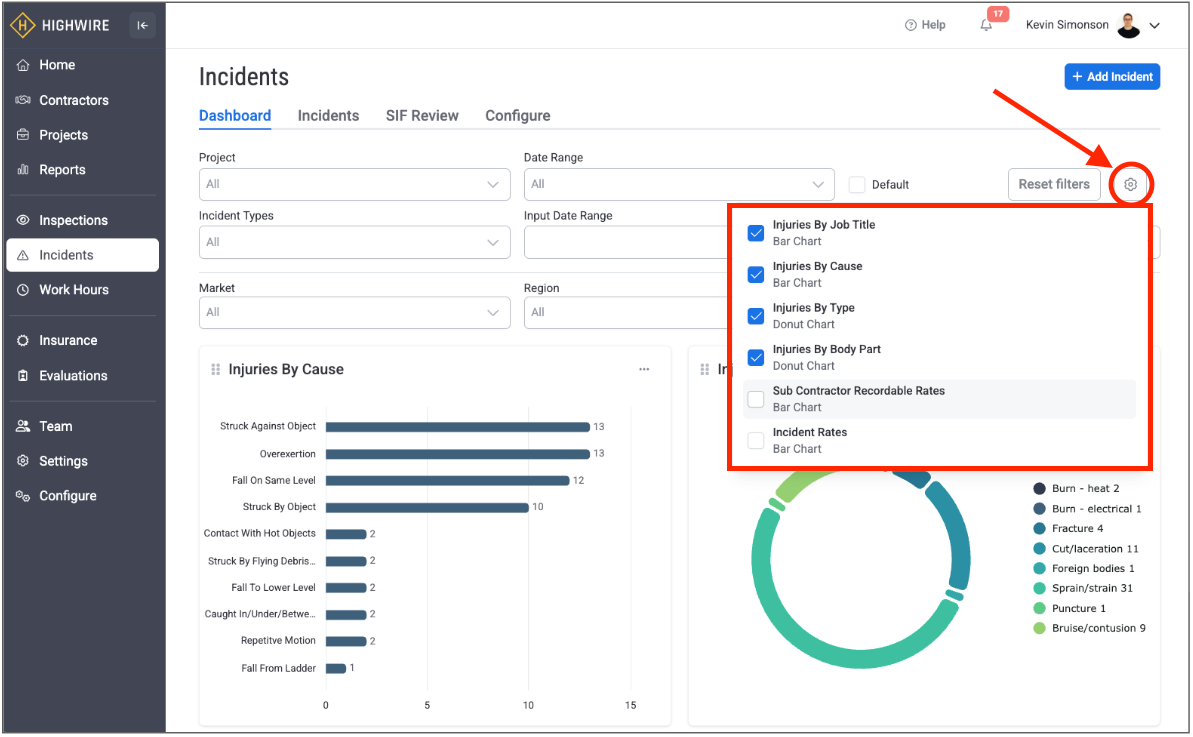
Task: Collapse the sidebar with arrow icon
Action: tap(142, 26)
